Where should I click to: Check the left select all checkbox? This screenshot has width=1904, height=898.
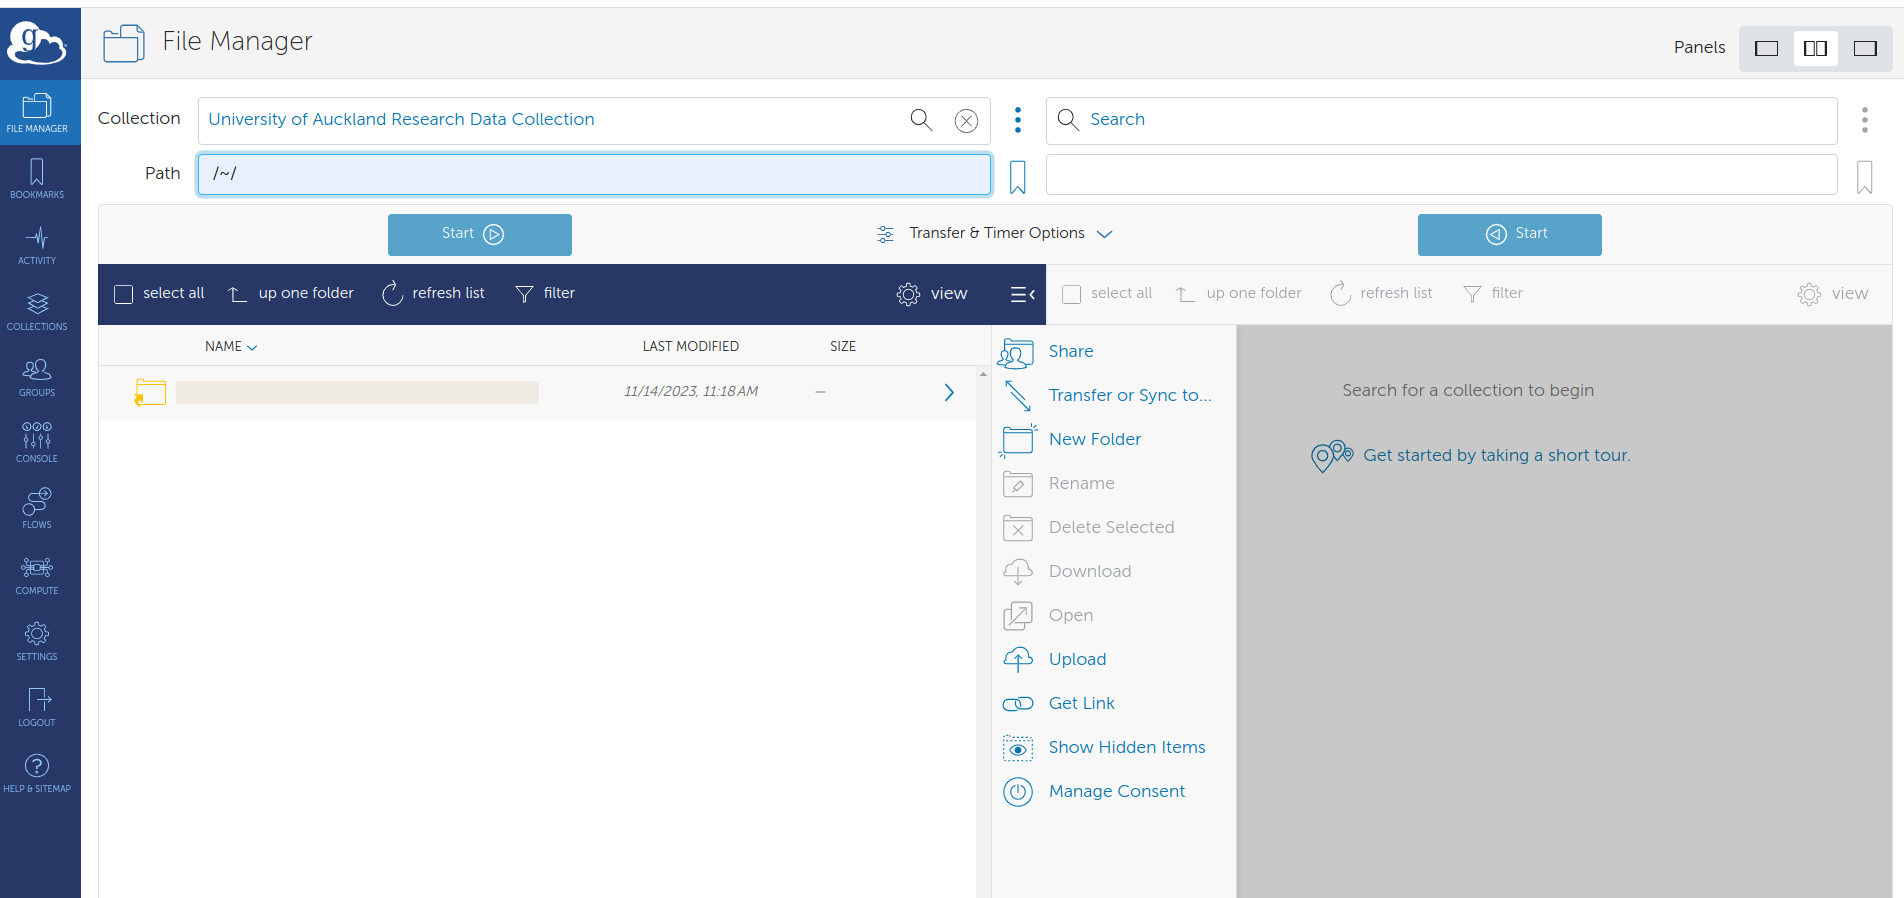coord(124,294)
